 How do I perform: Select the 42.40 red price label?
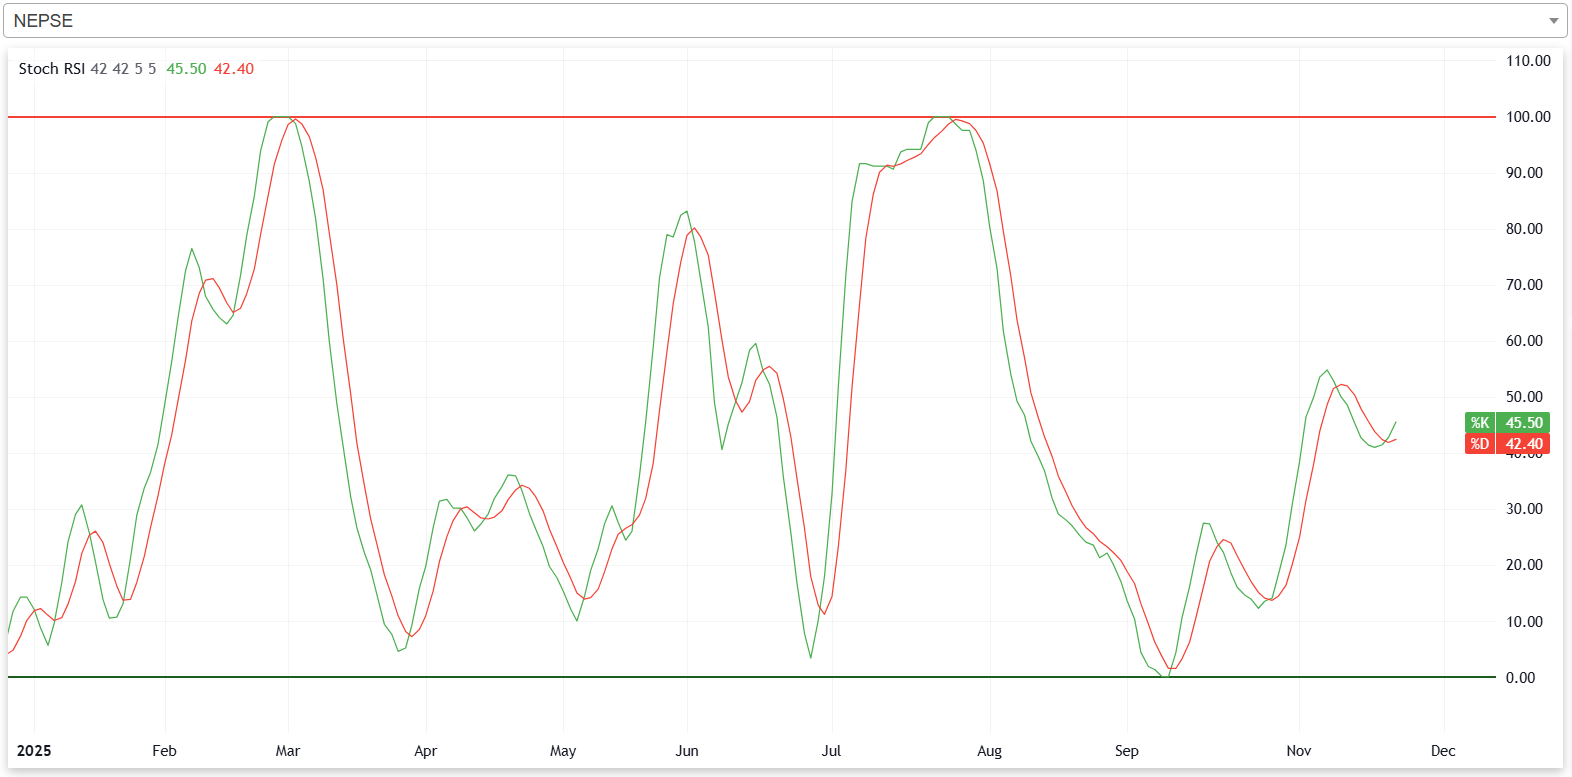pyautogui.click(x=1524, y=444)
